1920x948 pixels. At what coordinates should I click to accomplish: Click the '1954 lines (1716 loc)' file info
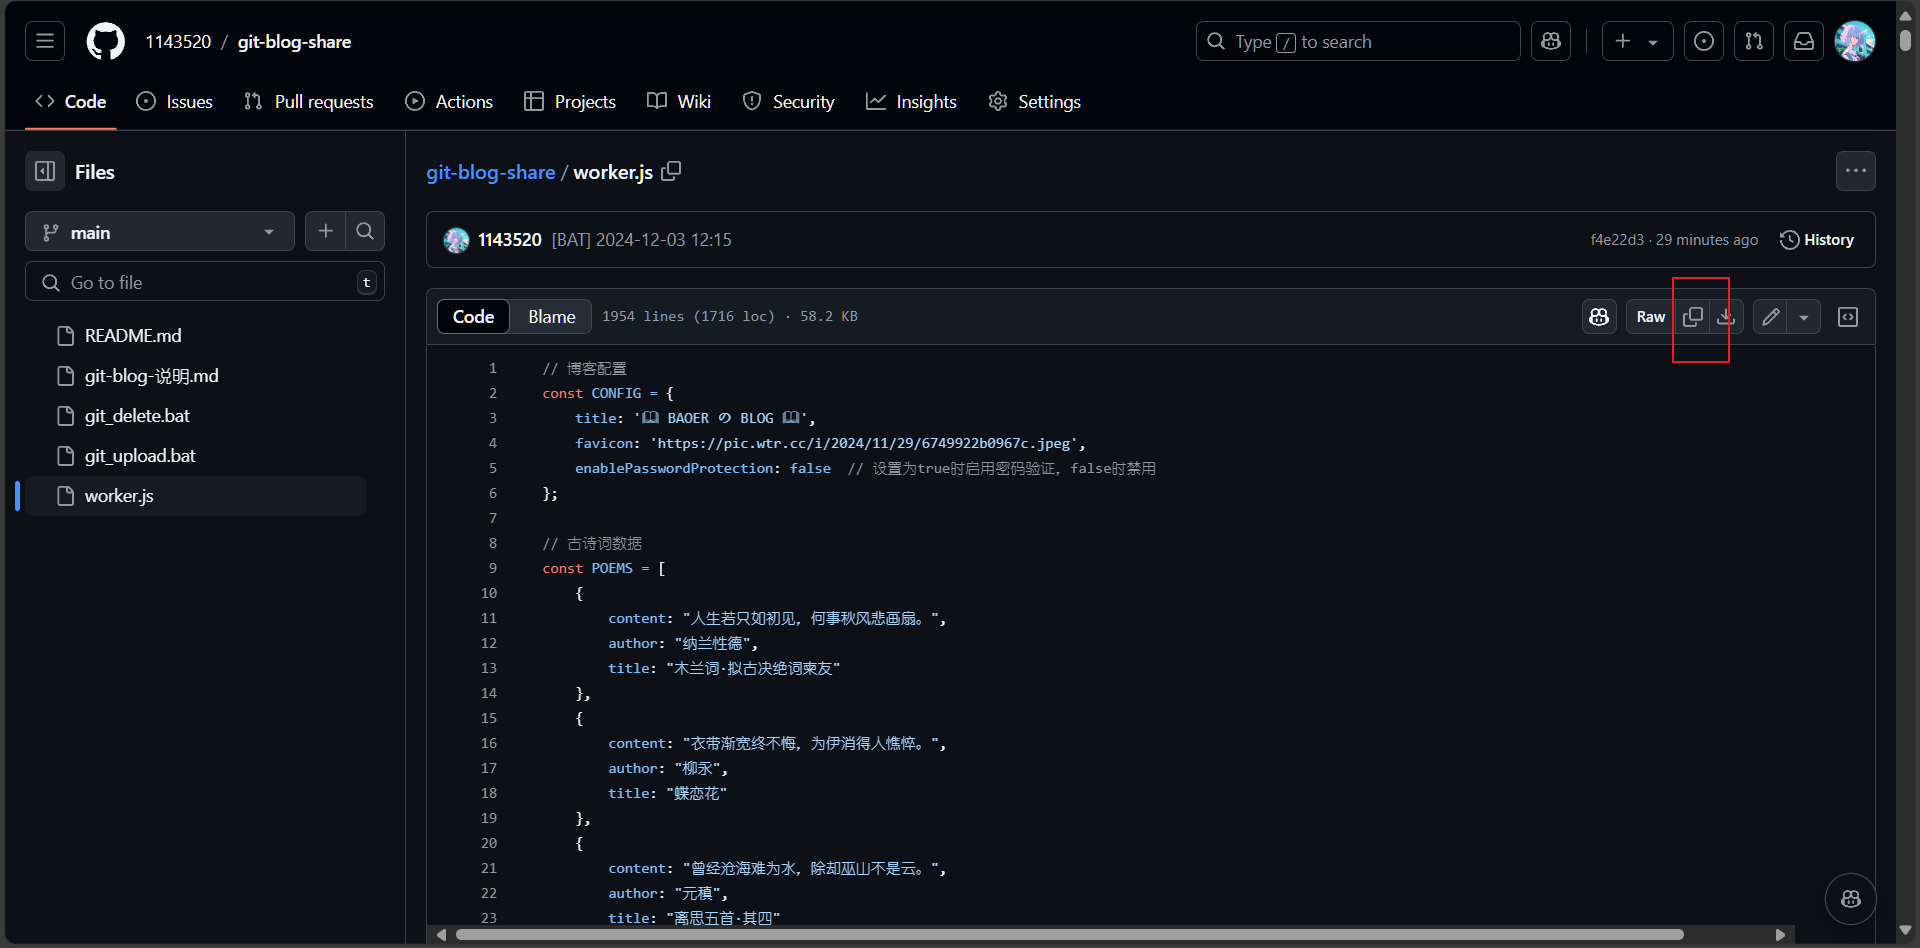688,317
